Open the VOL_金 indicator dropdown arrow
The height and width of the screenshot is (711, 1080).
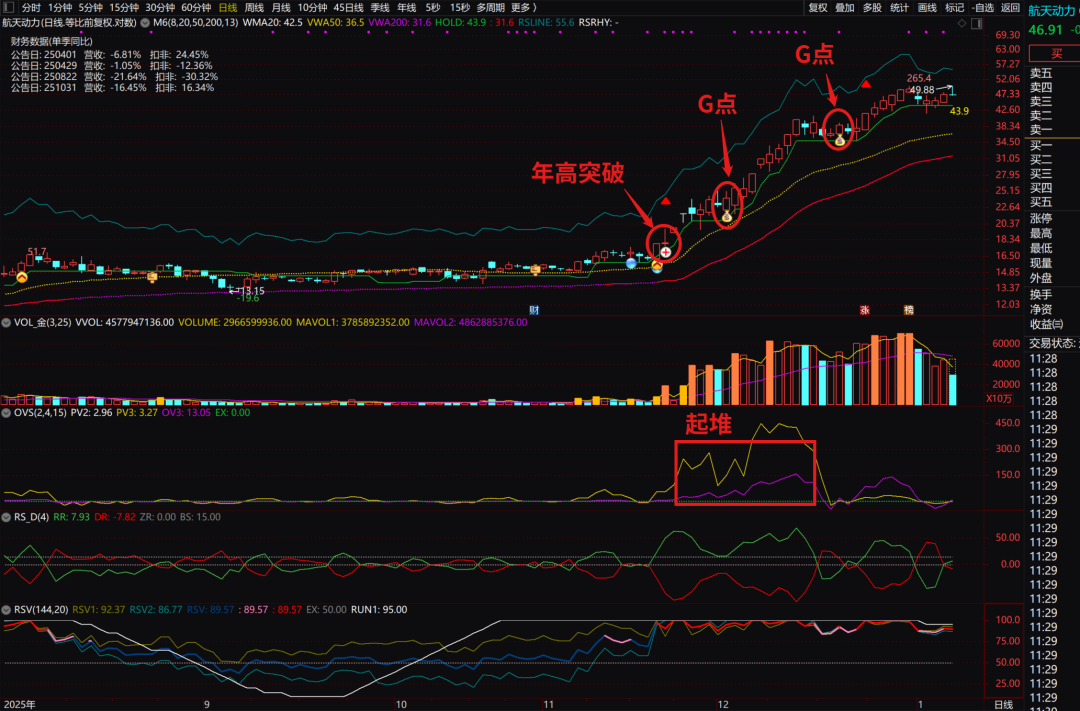[6, 322]
